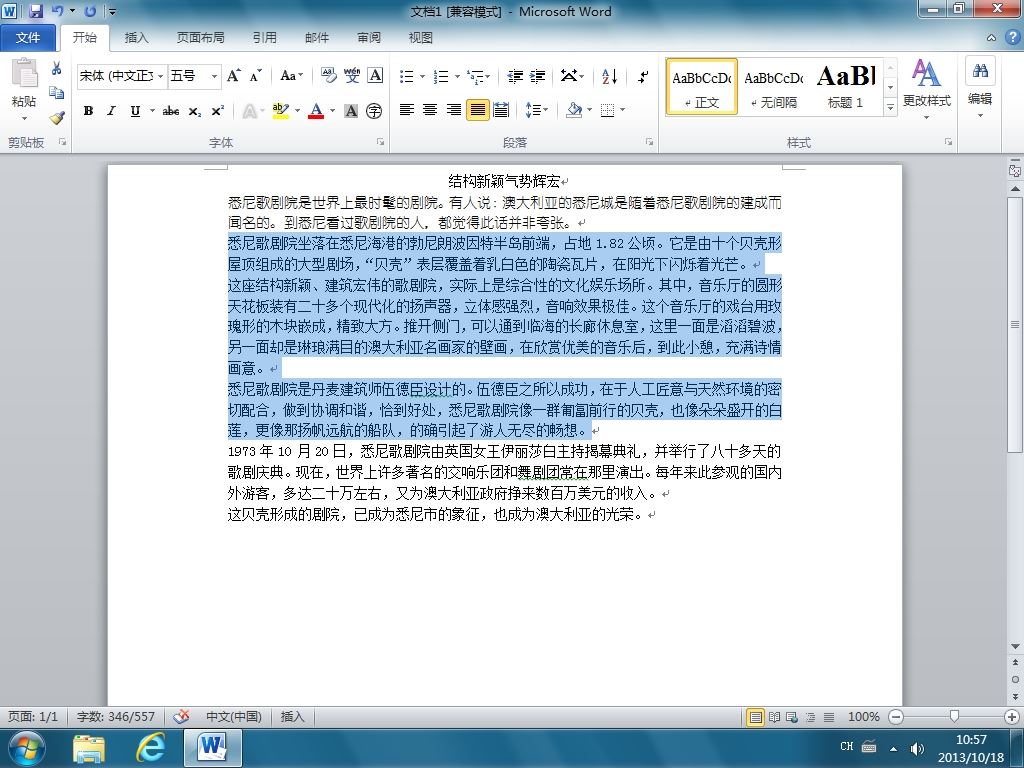Viewport: 1024px width, 768px height.
Task: Toggle Italic formatting
Action: (112, 111)
